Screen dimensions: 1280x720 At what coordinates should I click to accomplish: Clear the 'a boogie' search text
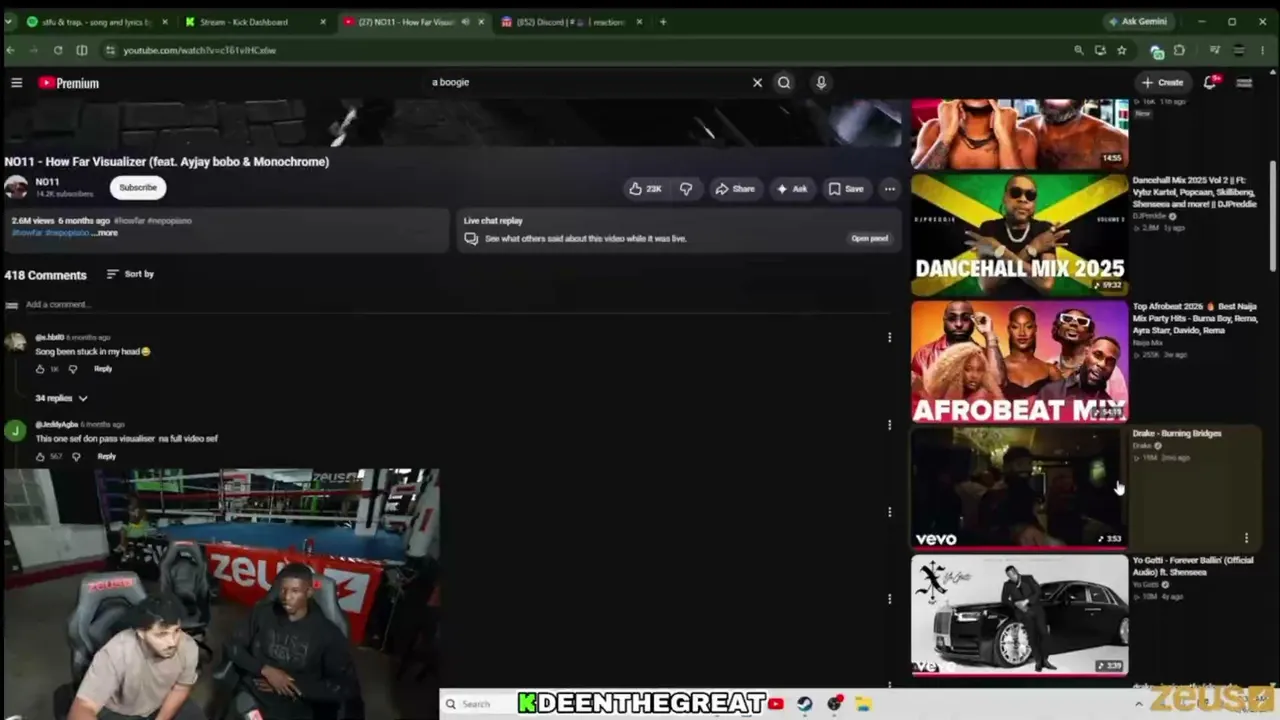click(x=757, y=83)
